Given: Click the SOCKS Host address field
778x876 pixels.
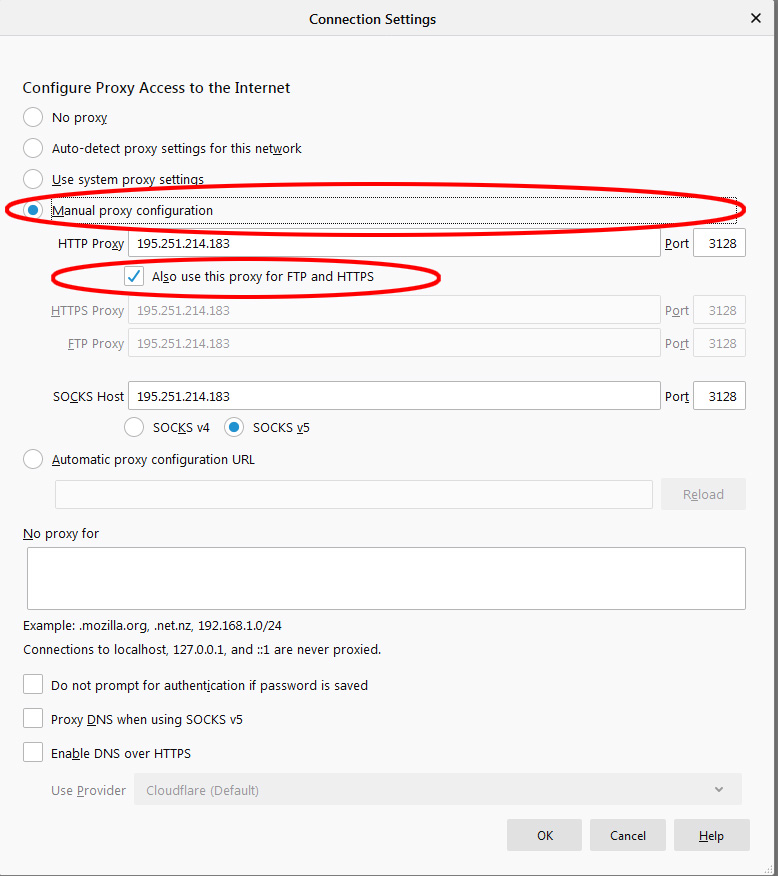Looking at the screenshot, I should (x=394, y=396).
